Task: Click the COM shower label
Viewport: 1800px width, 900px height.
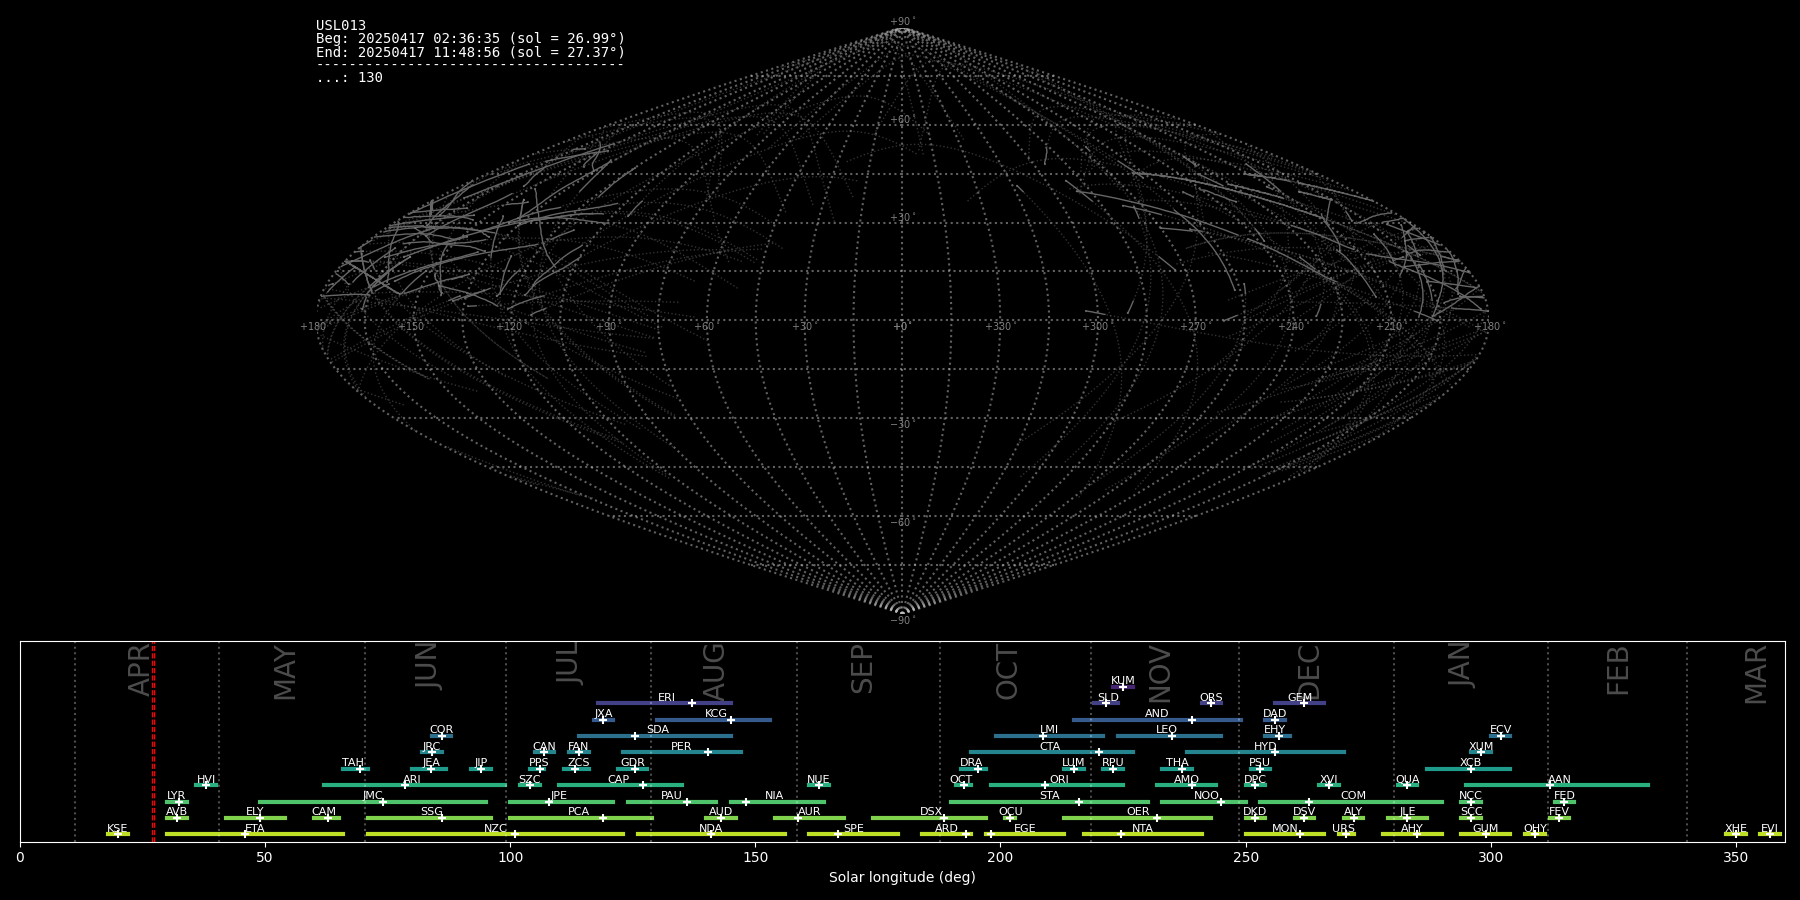Action: 1353,796
